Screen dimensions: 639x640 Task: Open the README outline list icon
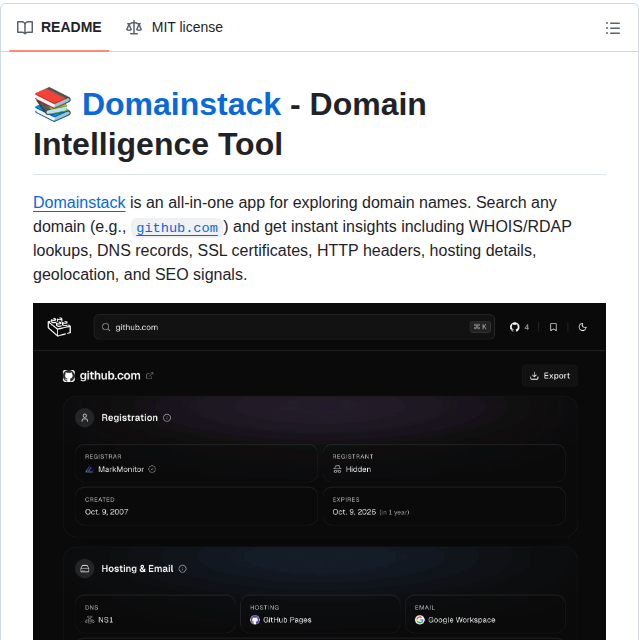612,28
